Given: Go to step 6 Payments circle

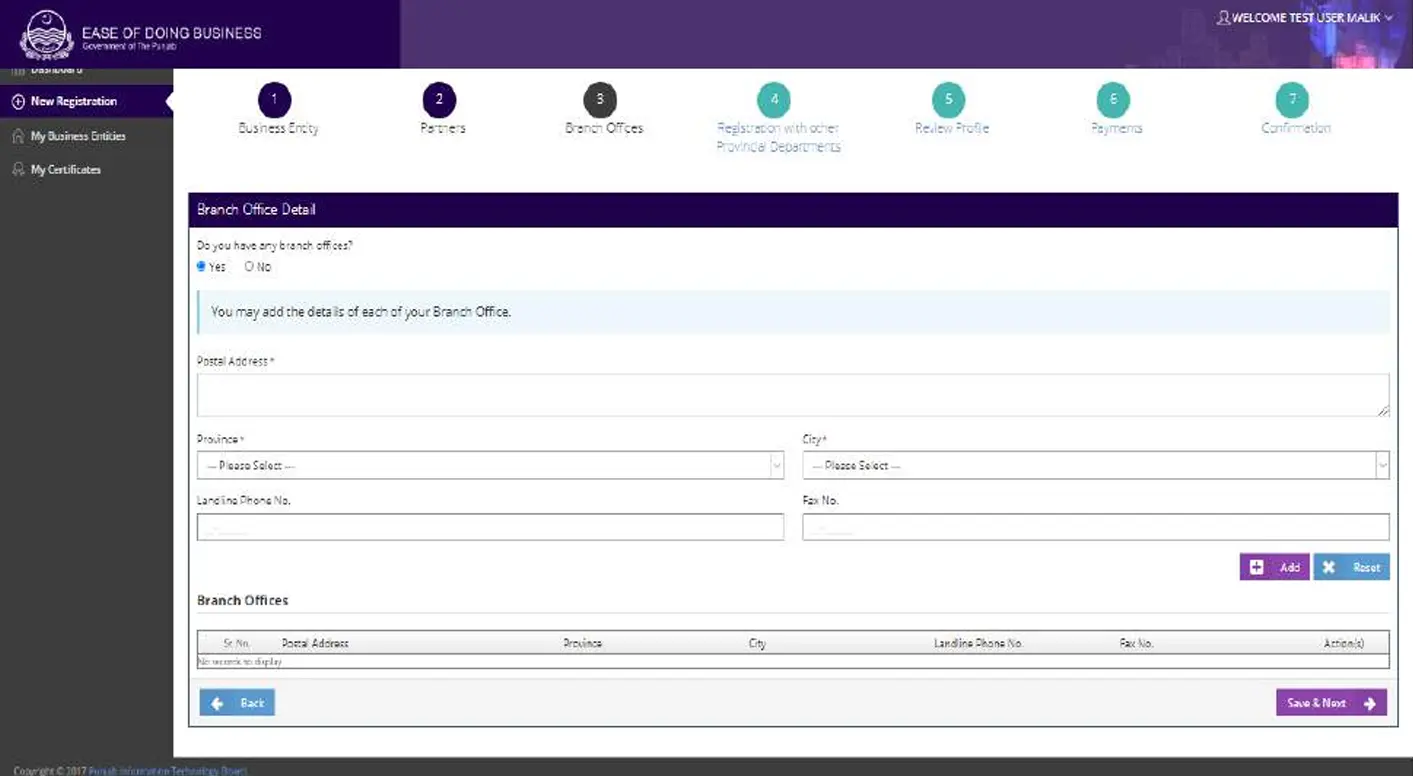Looking at the screenshot, I should tap(1113, 100).
